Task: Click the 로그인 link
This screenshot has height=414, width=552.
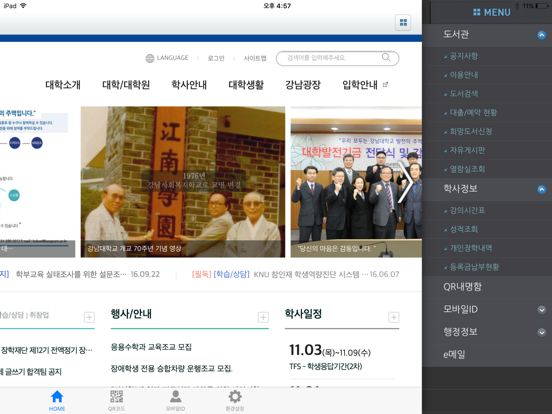Action: 216,58
